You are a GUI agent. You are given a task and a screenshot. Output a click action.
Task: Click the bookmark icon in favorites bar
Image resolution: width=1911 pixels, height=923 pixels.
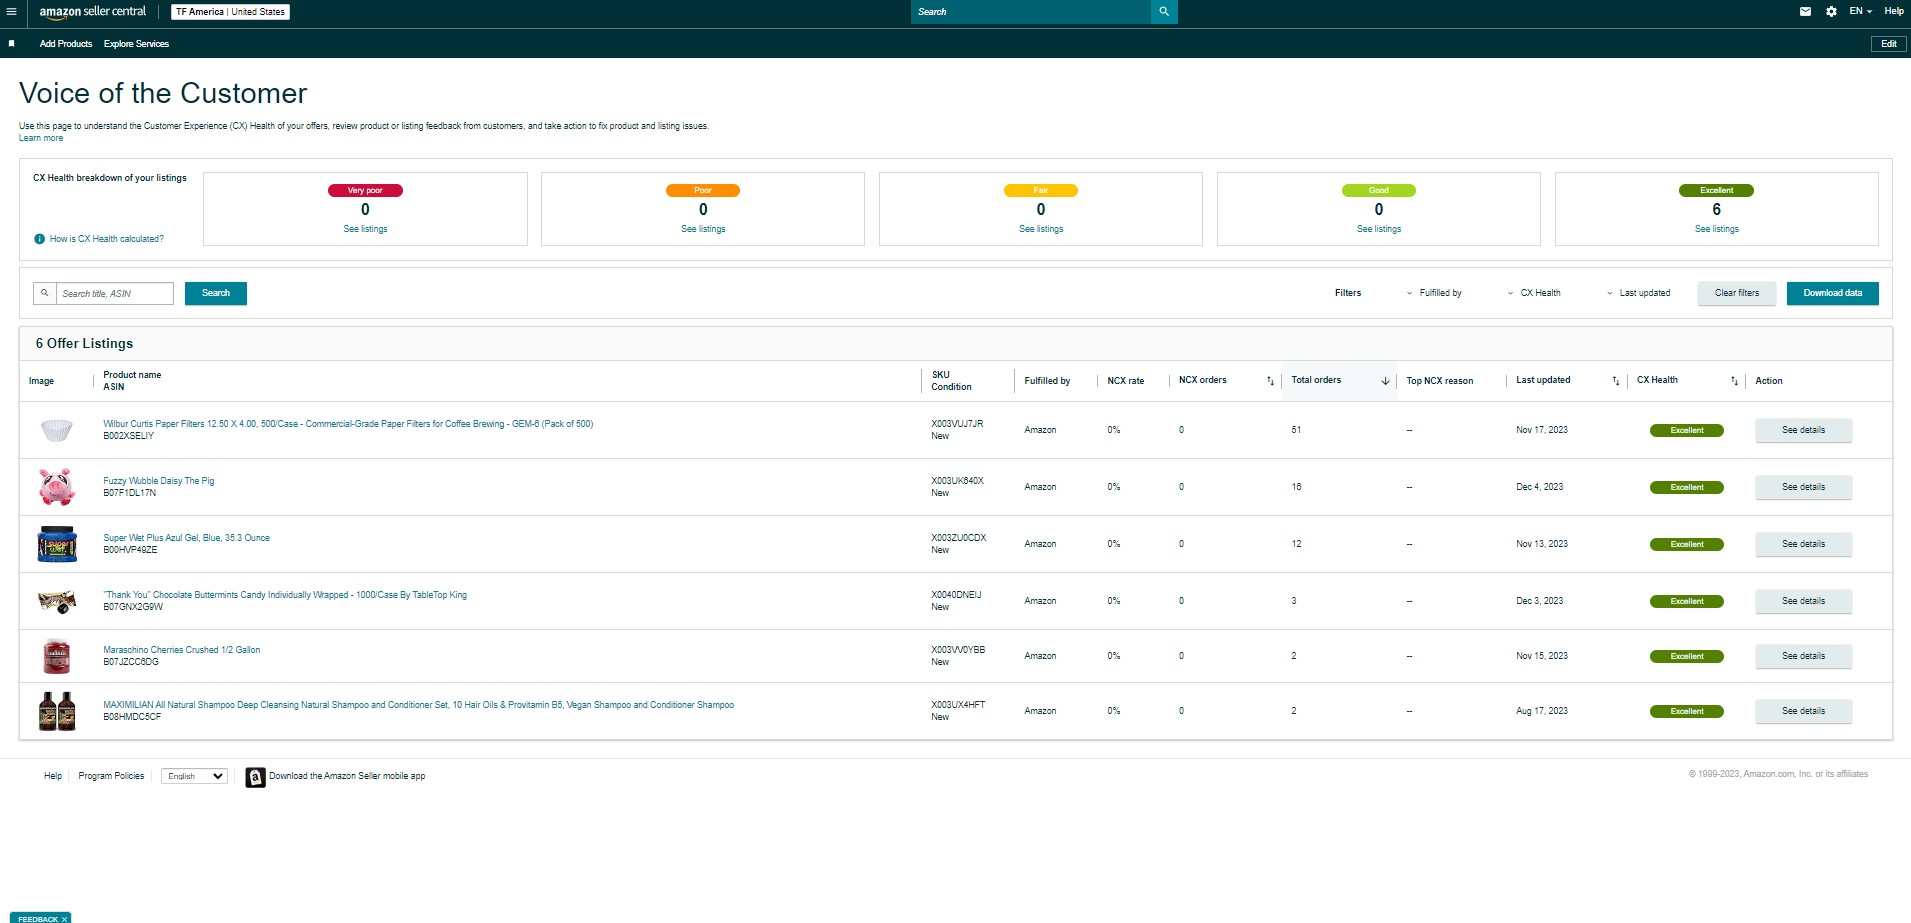tap(11, 44)
